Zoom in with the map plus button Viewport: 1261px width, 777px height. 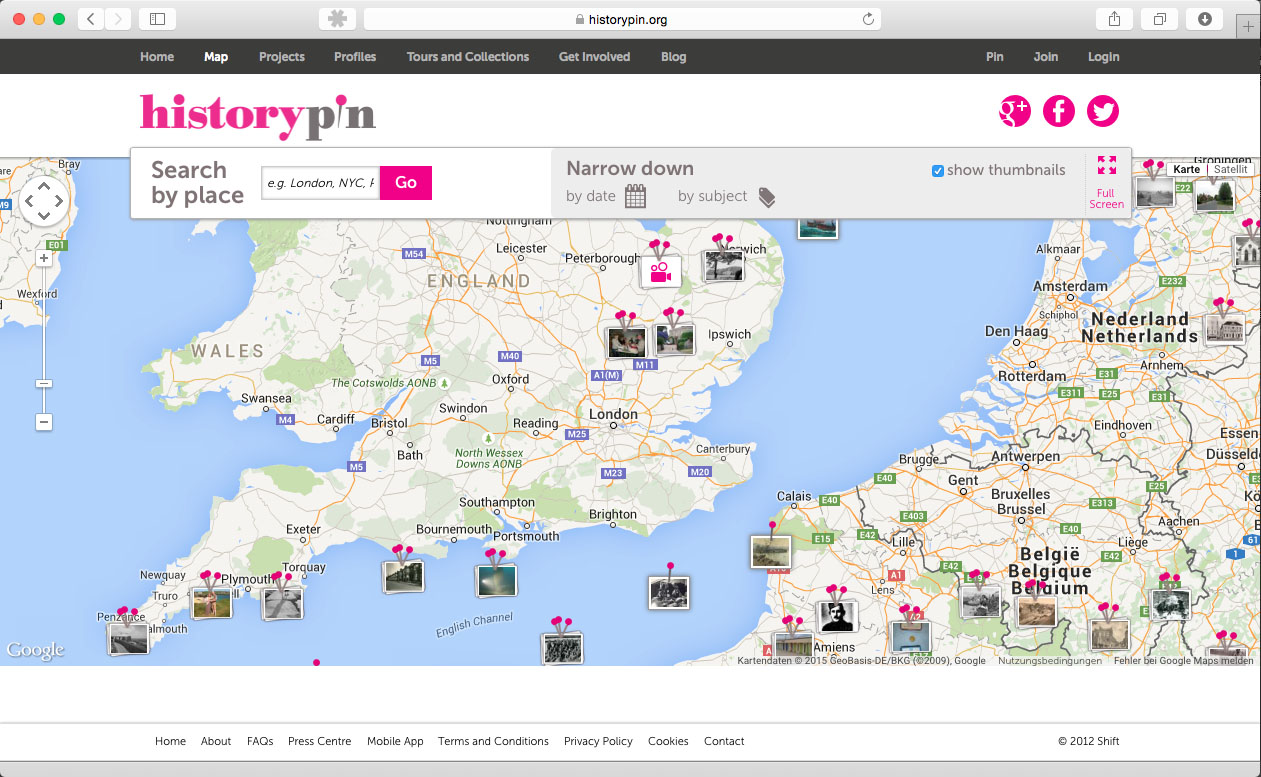click(x=44, y=258)
